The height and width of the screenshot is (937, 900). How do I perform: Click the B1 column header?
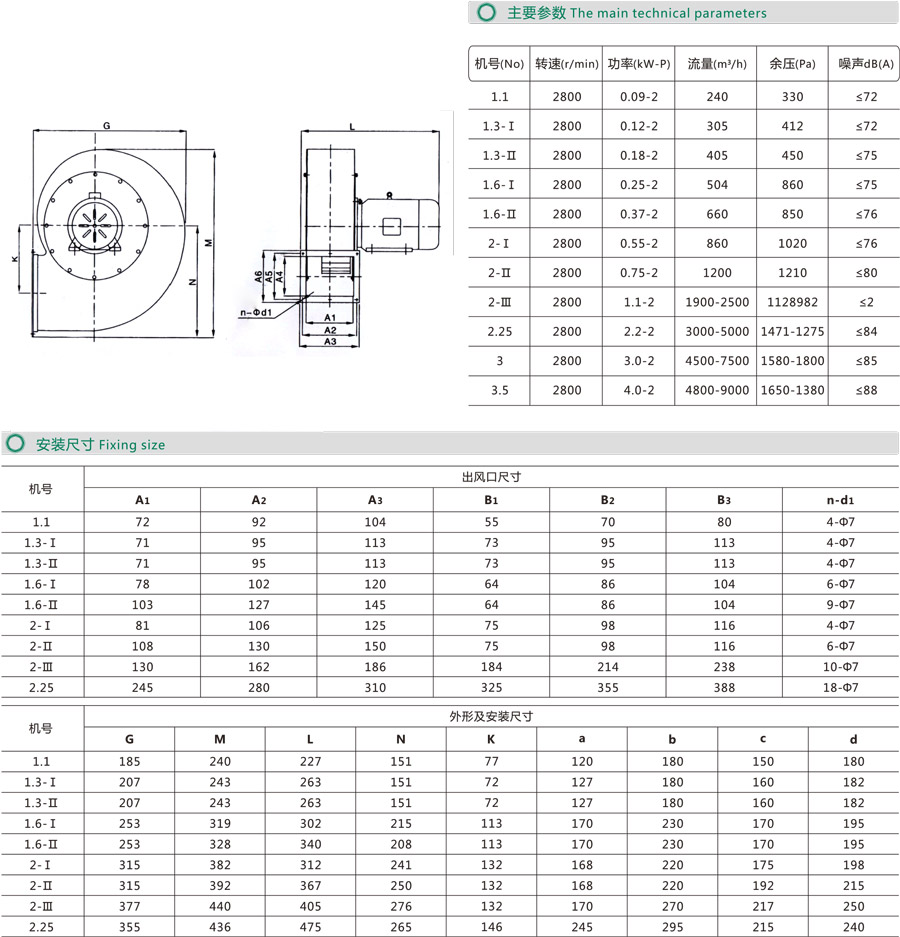point(491,500)
